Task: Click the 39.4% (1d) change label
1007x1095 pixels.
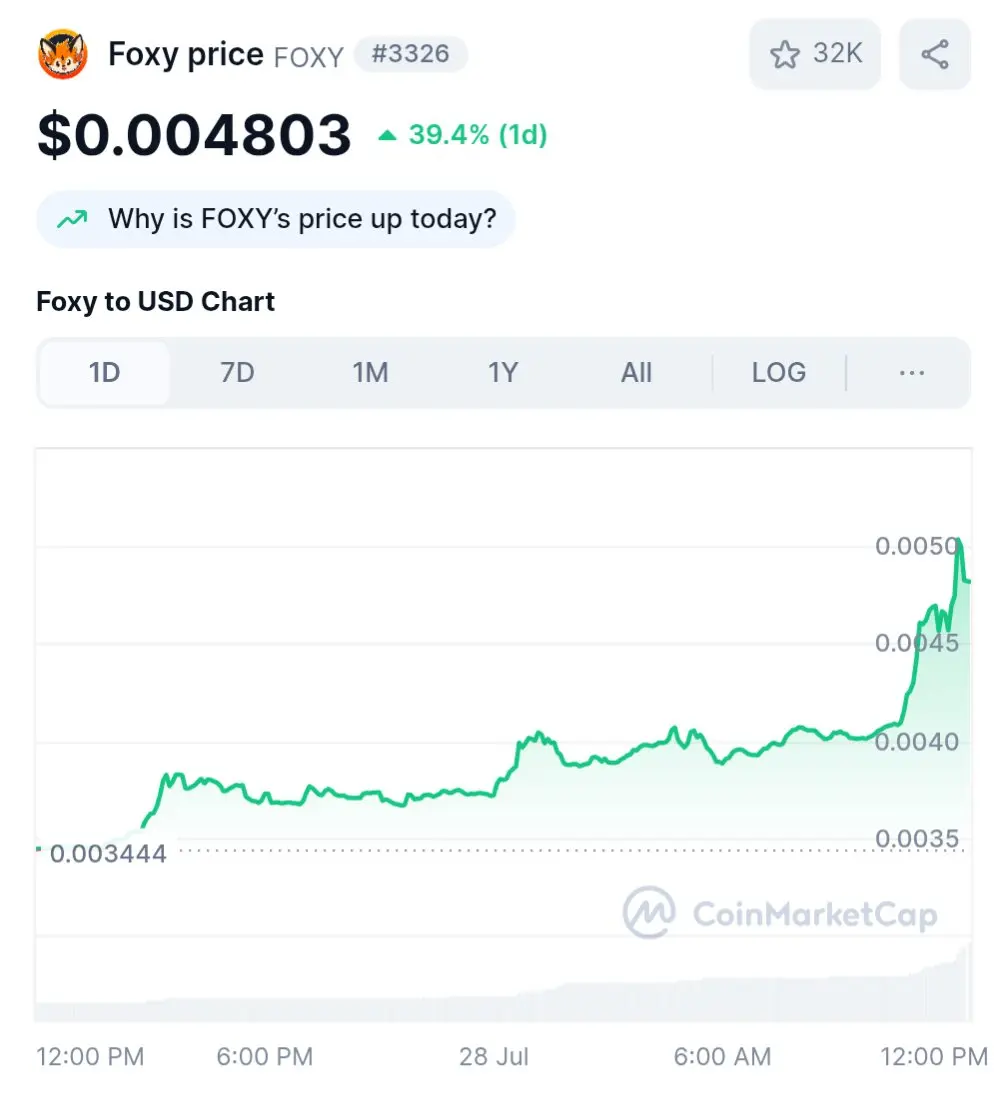Action: (x=478, y=135)
